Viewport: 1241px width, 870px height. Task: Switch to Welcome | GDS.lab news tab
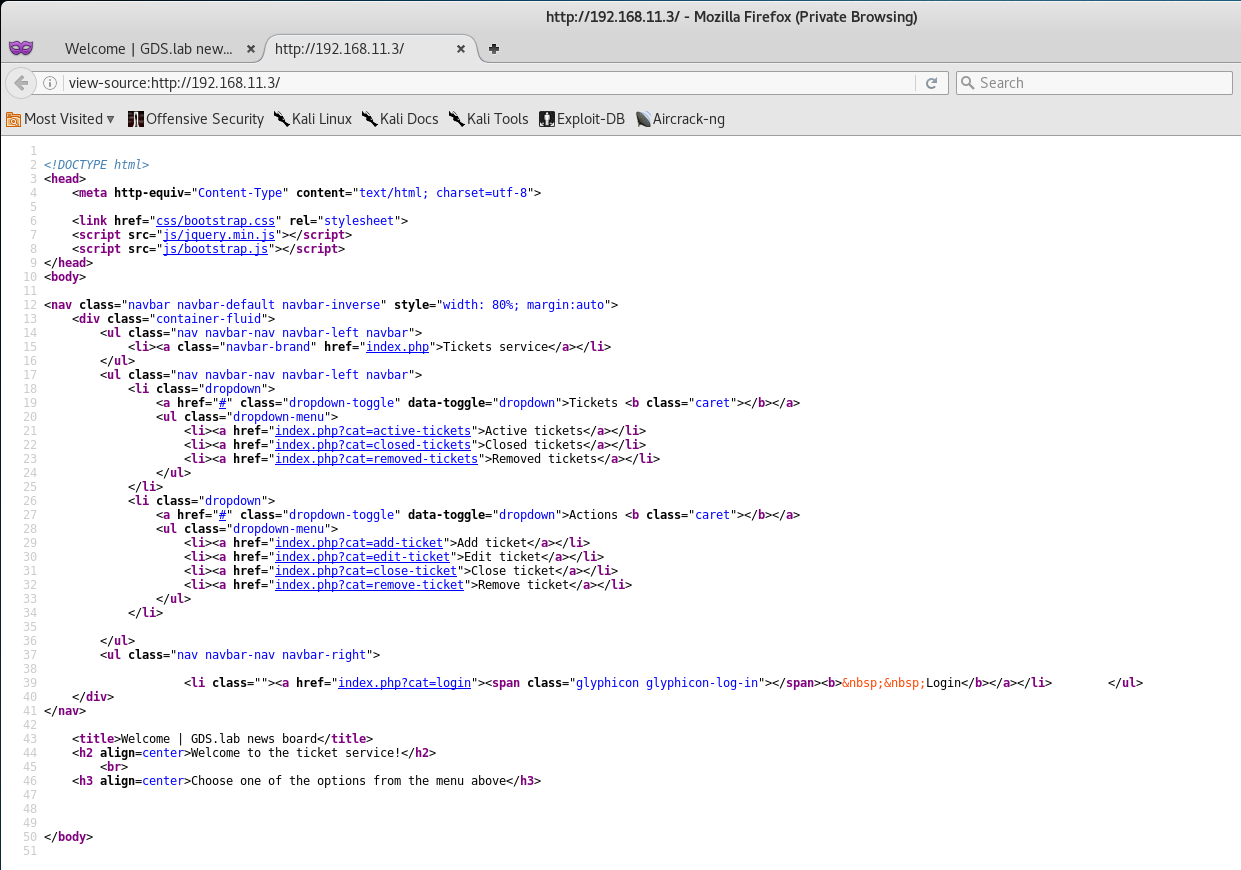[148, 48]
